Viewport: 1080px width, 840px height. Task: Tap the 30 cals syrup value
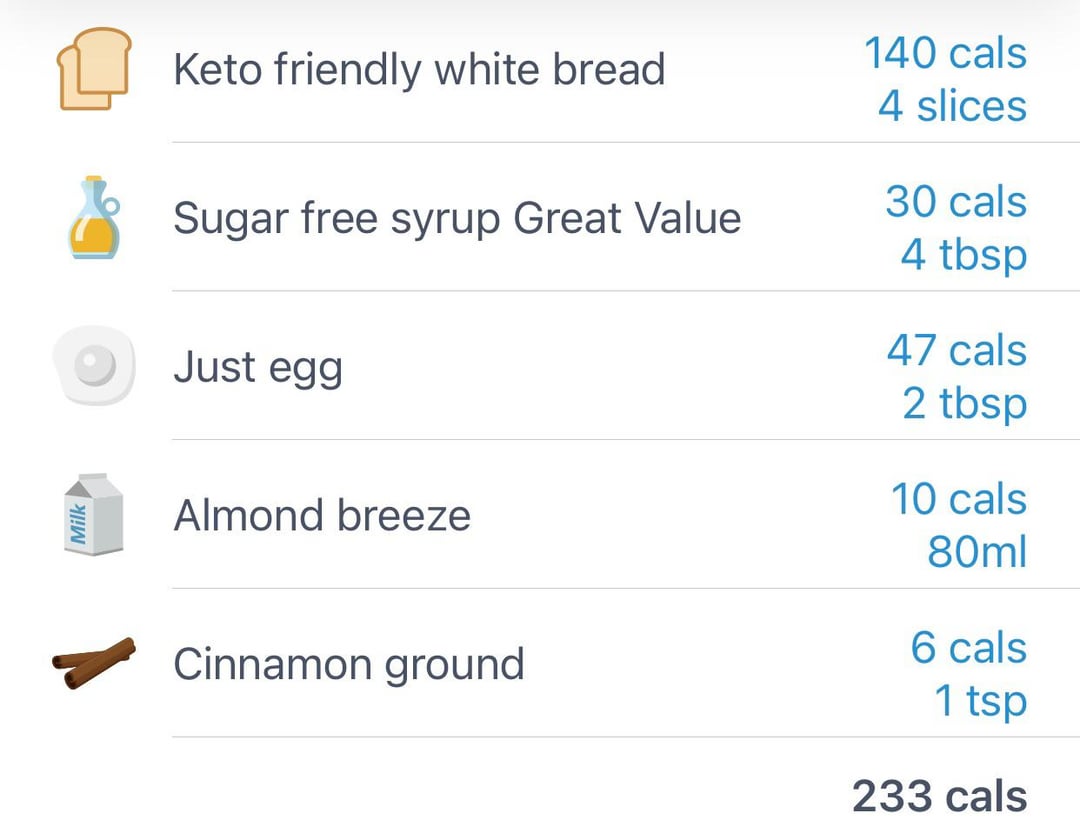956,201
